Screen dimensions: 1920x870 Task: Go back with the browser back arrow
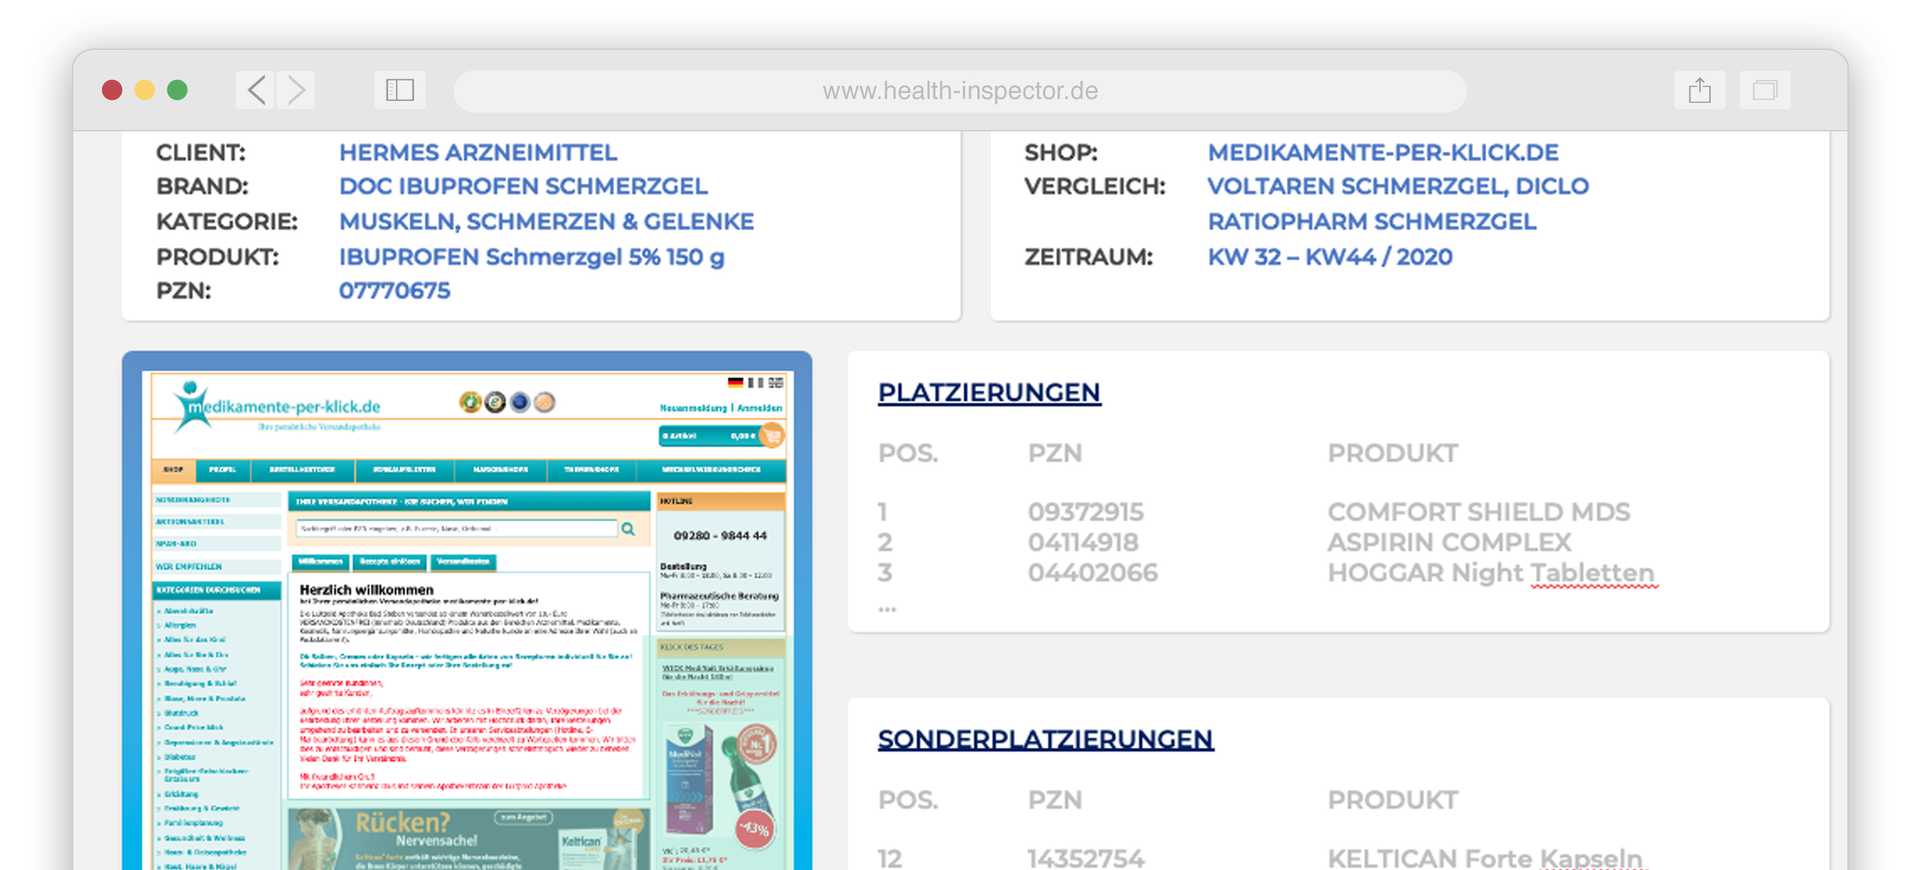(x=256, y=90)
